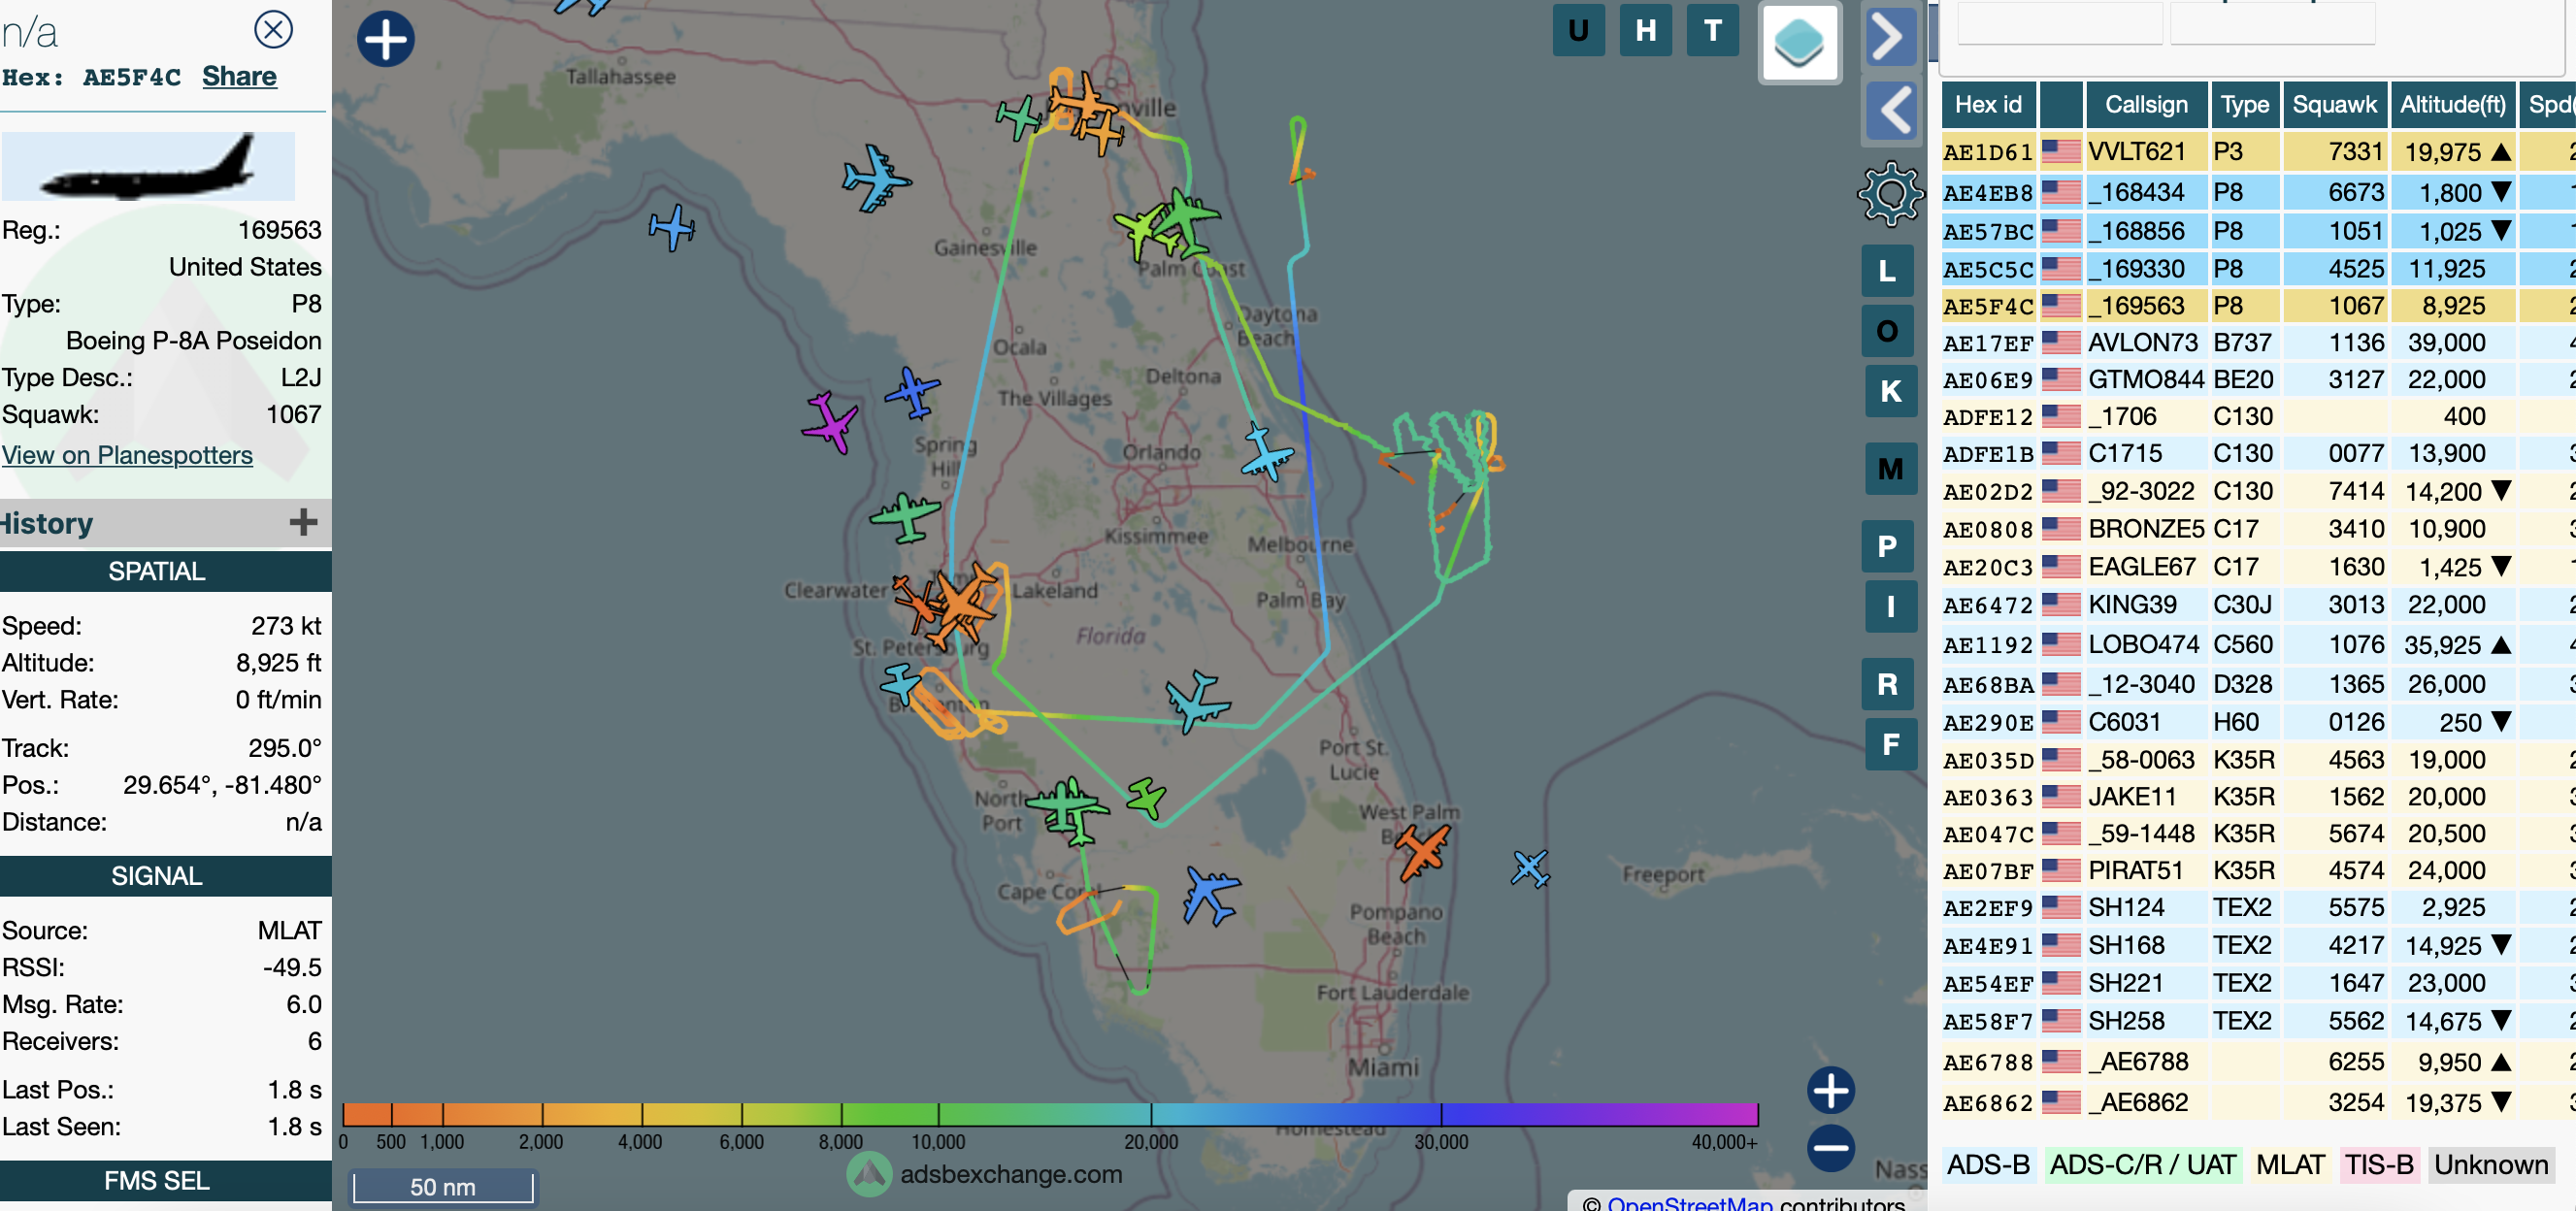
Task: Toggle the H map button
Action: [1645, 31]
